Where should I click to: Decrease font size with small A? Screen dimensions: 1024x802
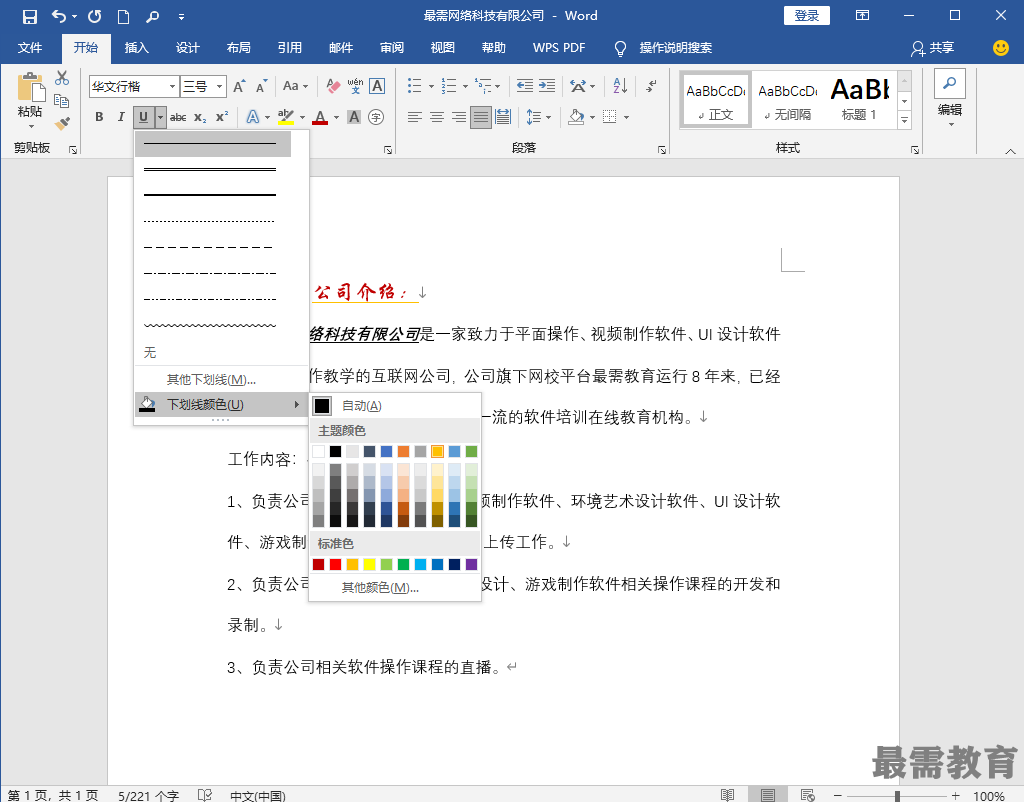pyautogui.click(x=261, y=86)
